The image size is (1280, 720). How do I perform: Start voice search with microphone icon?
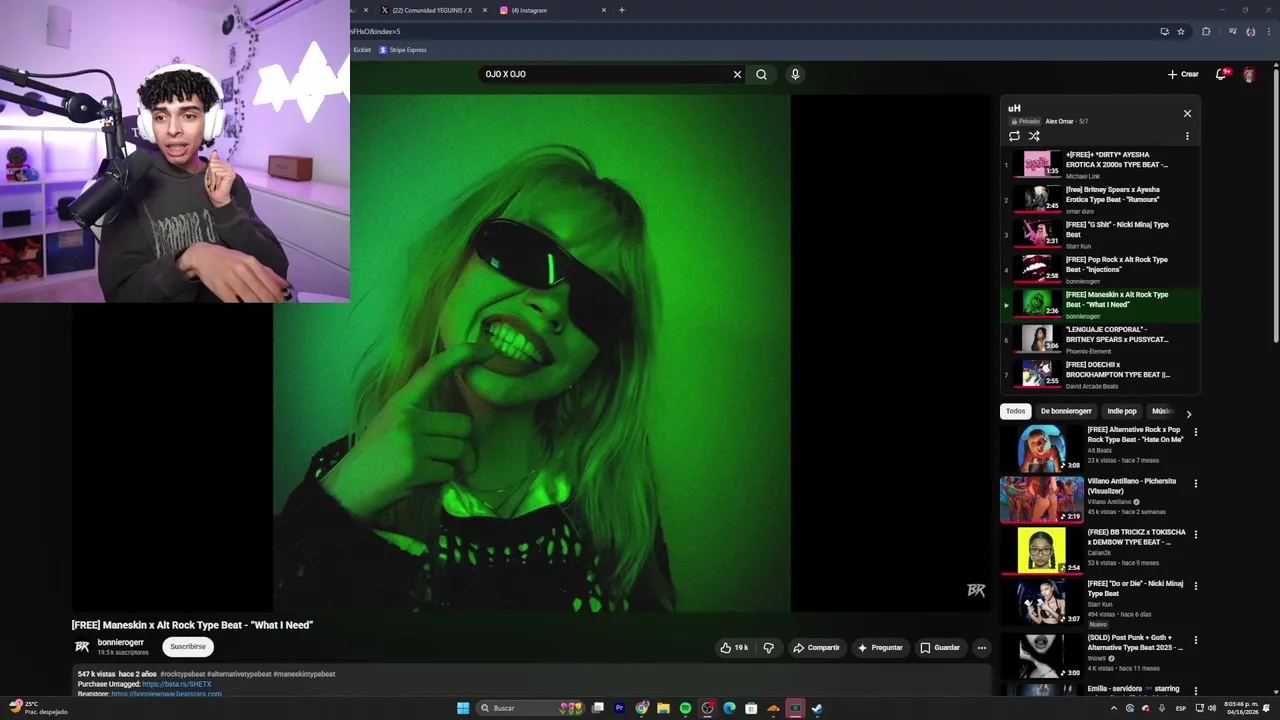pos(795,74)
